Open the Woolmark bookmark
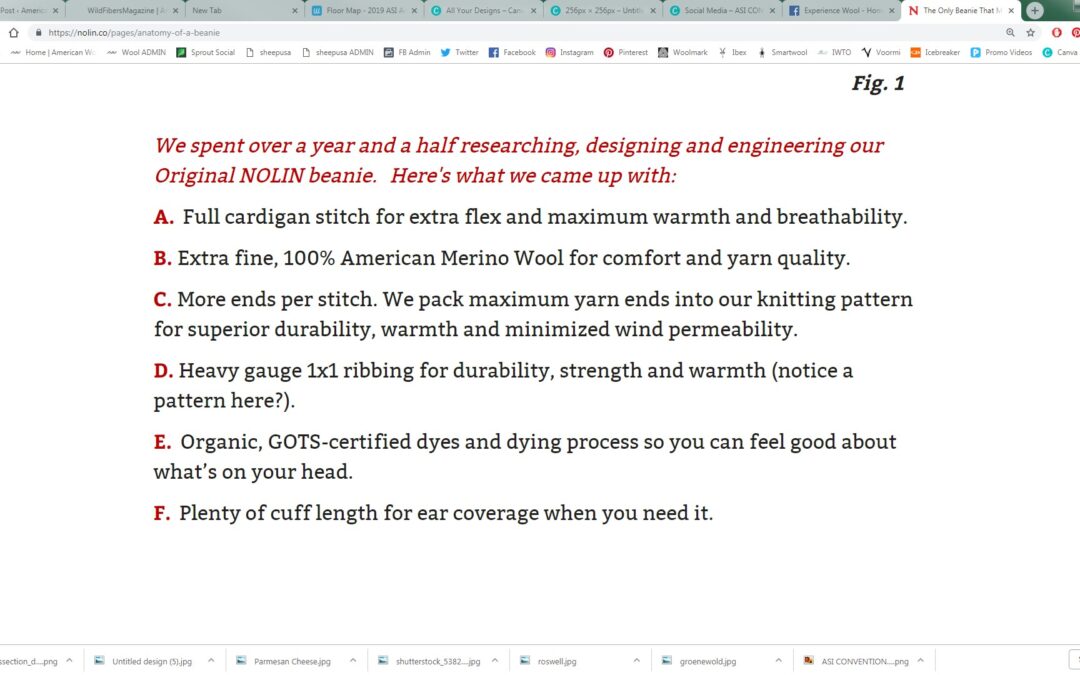This screenshot has height=675, width=1080. click(683, 52)
